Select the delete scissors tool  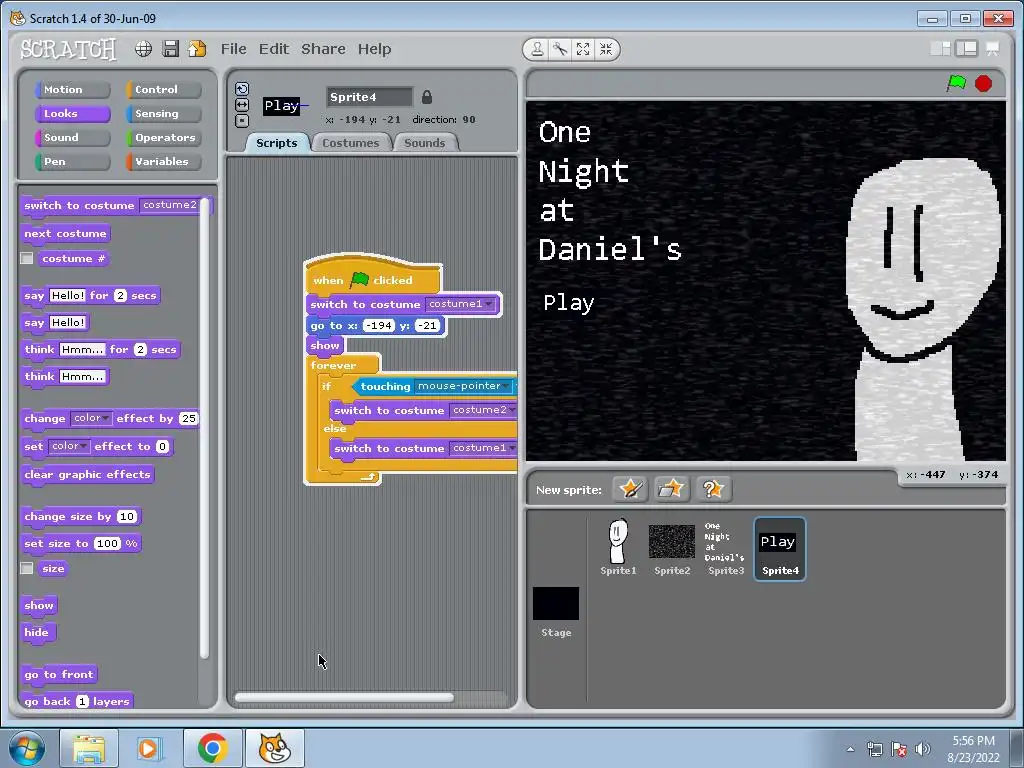click(x=560, y=50)
